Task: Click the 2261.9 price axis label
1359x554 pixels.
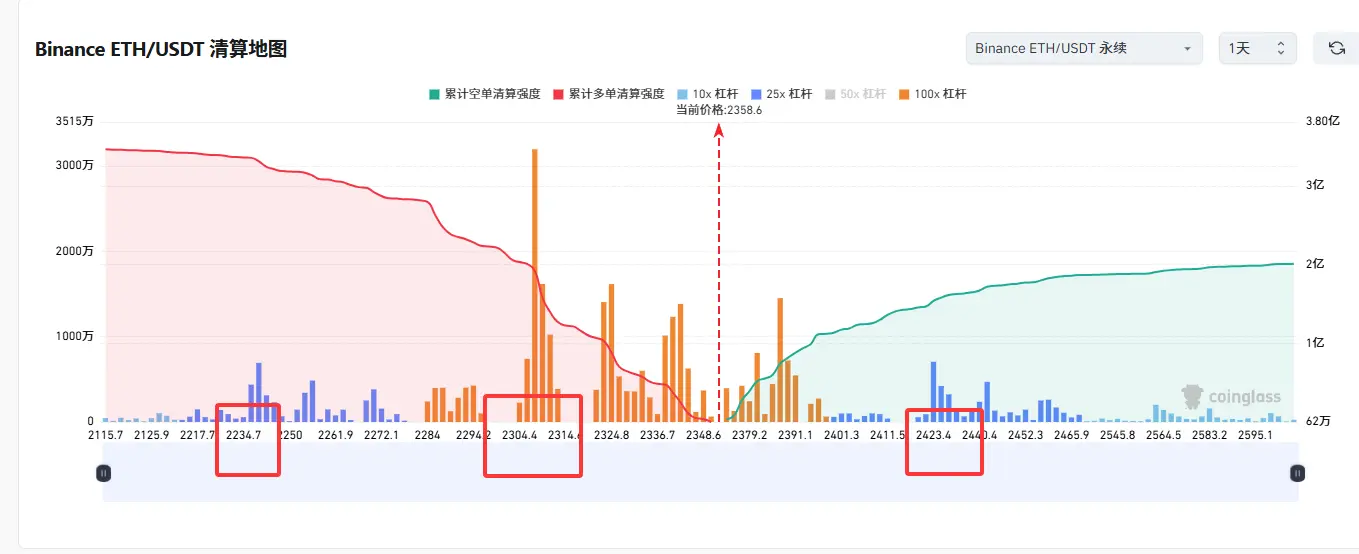Action: [x=334, y=435]
